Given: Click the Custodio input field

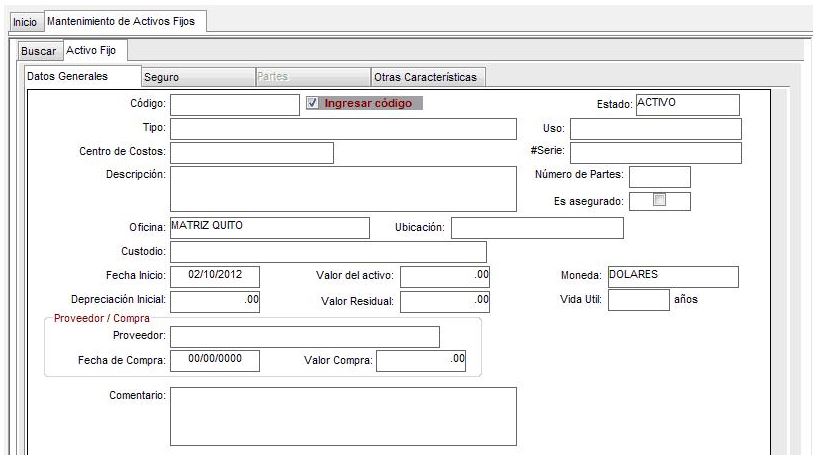Looking at the screenshot, I should pyautogui.click(x=328, y=252).
